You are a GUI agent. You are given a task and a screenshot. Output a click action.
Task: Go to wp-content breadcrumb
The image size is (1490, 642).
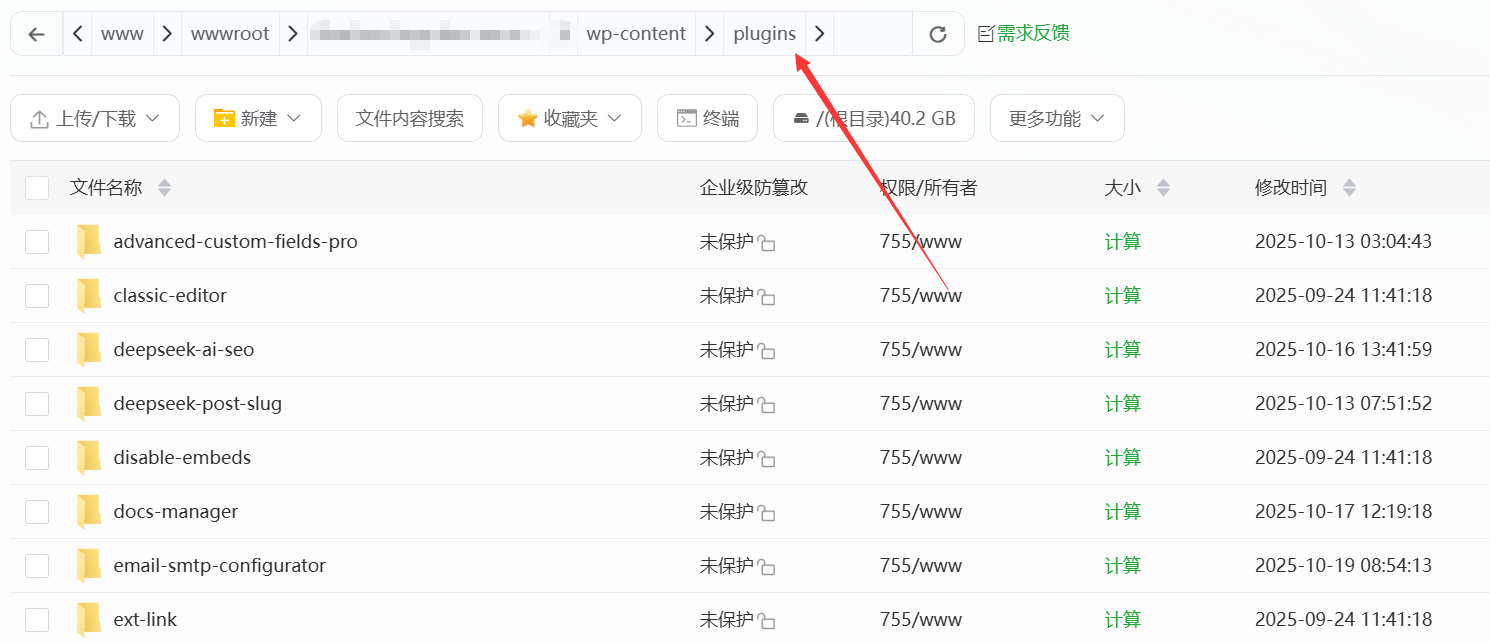[x=636, y=34]
